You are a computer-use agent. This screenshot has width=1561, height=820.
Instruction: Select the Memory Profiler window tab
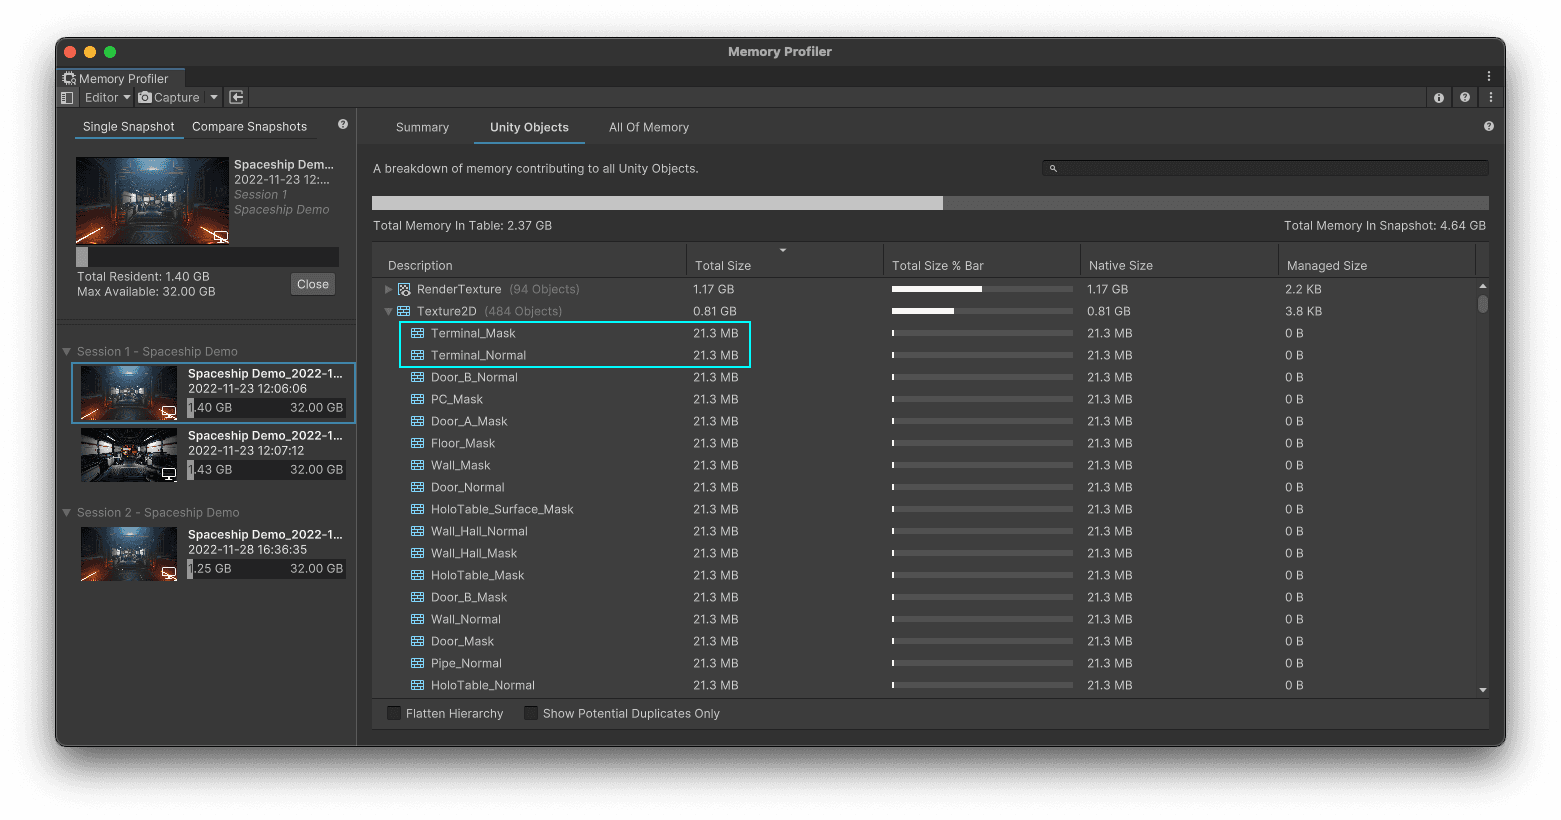(122, 78)
